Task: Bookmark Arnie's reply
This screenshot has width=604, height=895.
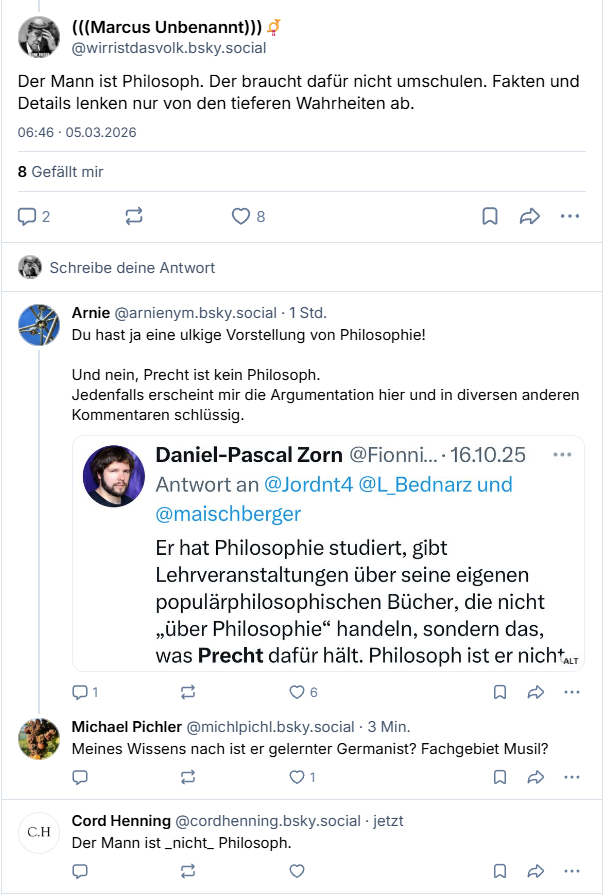Action: tap(500, 692)
